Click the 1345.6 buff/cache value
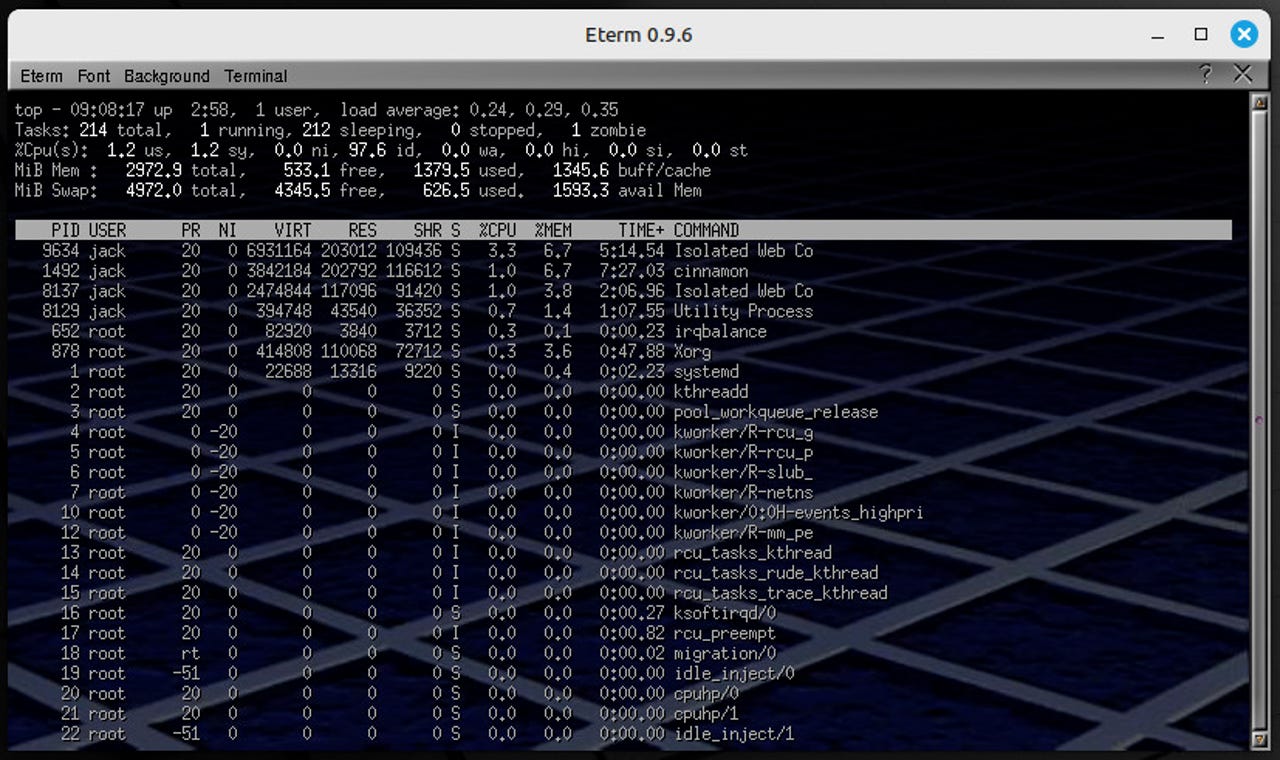Image resolution: width=1280 pixels, height=760 pixels. [x=631, y=170]
